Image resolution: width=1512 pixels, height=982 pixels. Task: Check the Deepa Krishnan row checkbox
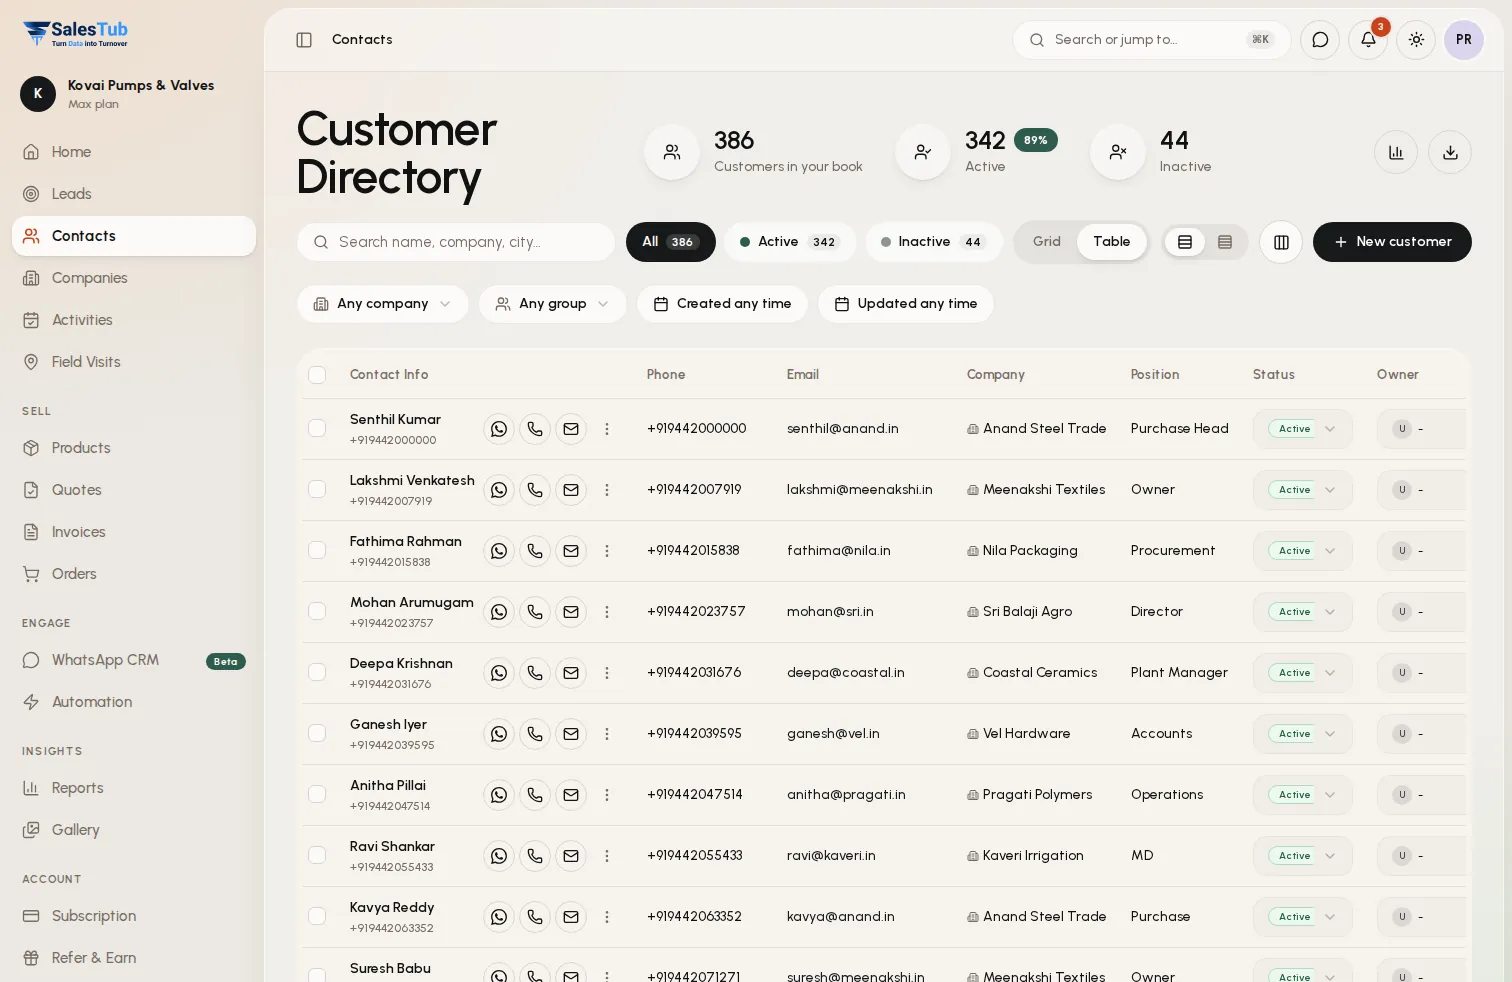coord(317,672)
